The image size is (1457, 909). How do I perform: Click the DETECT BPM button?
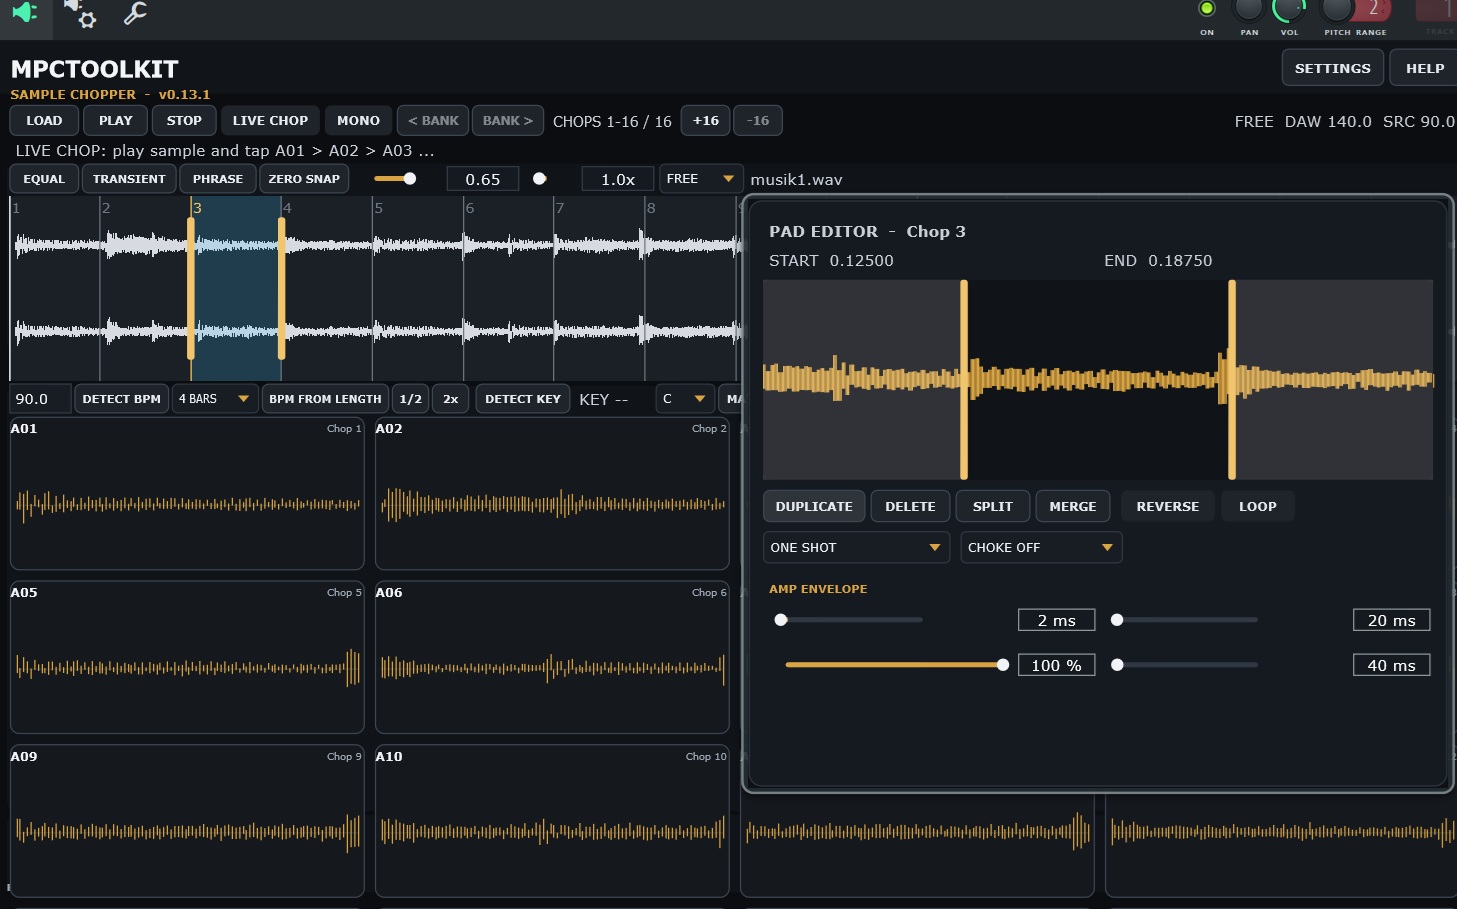[121, 399]
